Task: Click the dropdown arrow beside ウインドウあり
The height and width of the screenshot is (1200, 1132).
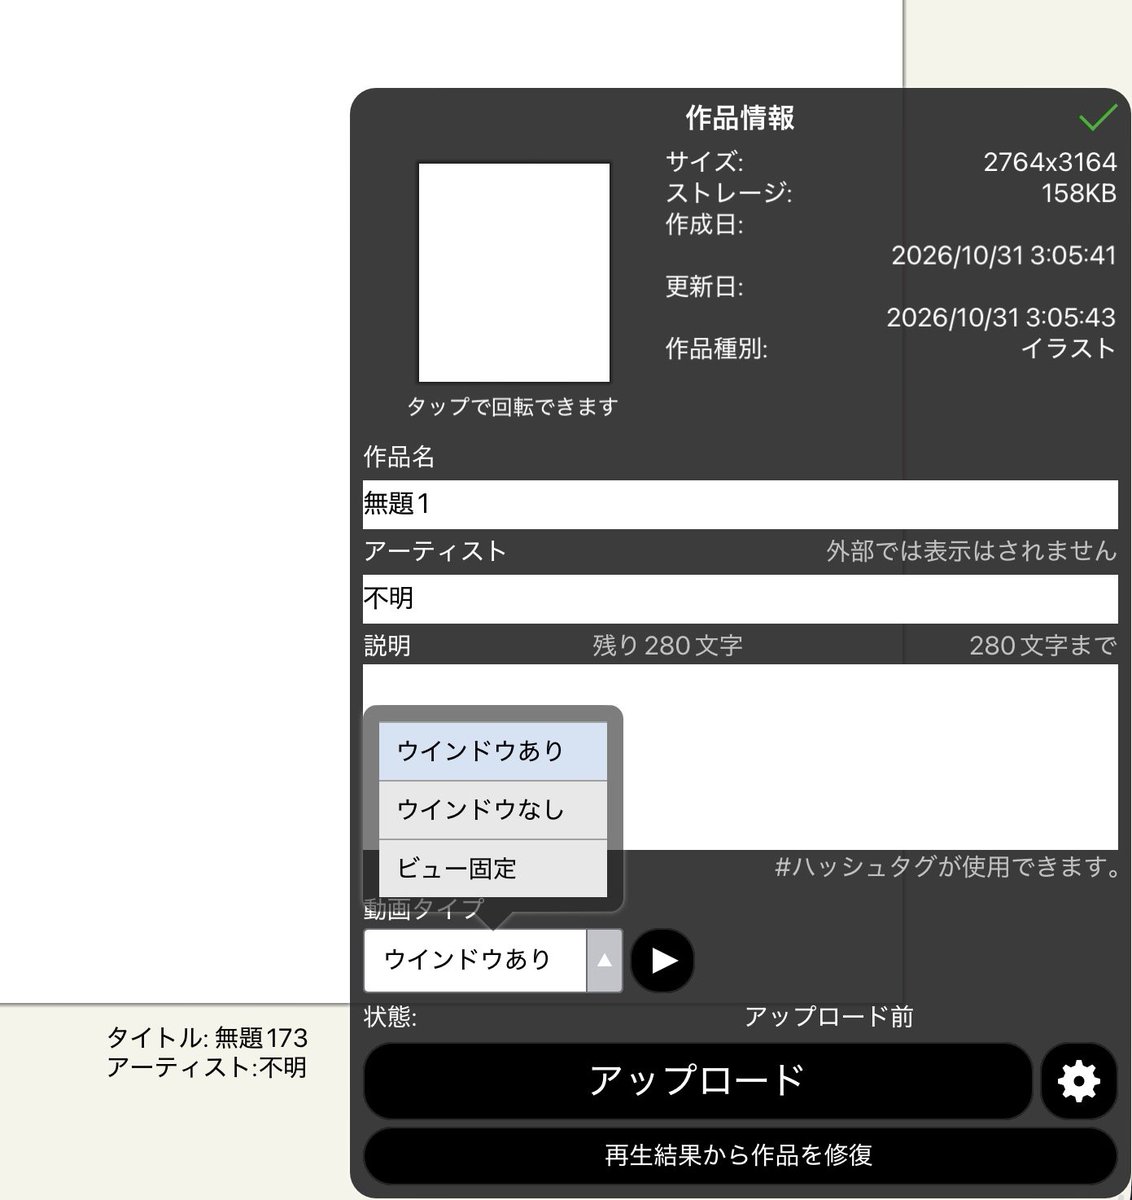Action: tap(604, 960)
